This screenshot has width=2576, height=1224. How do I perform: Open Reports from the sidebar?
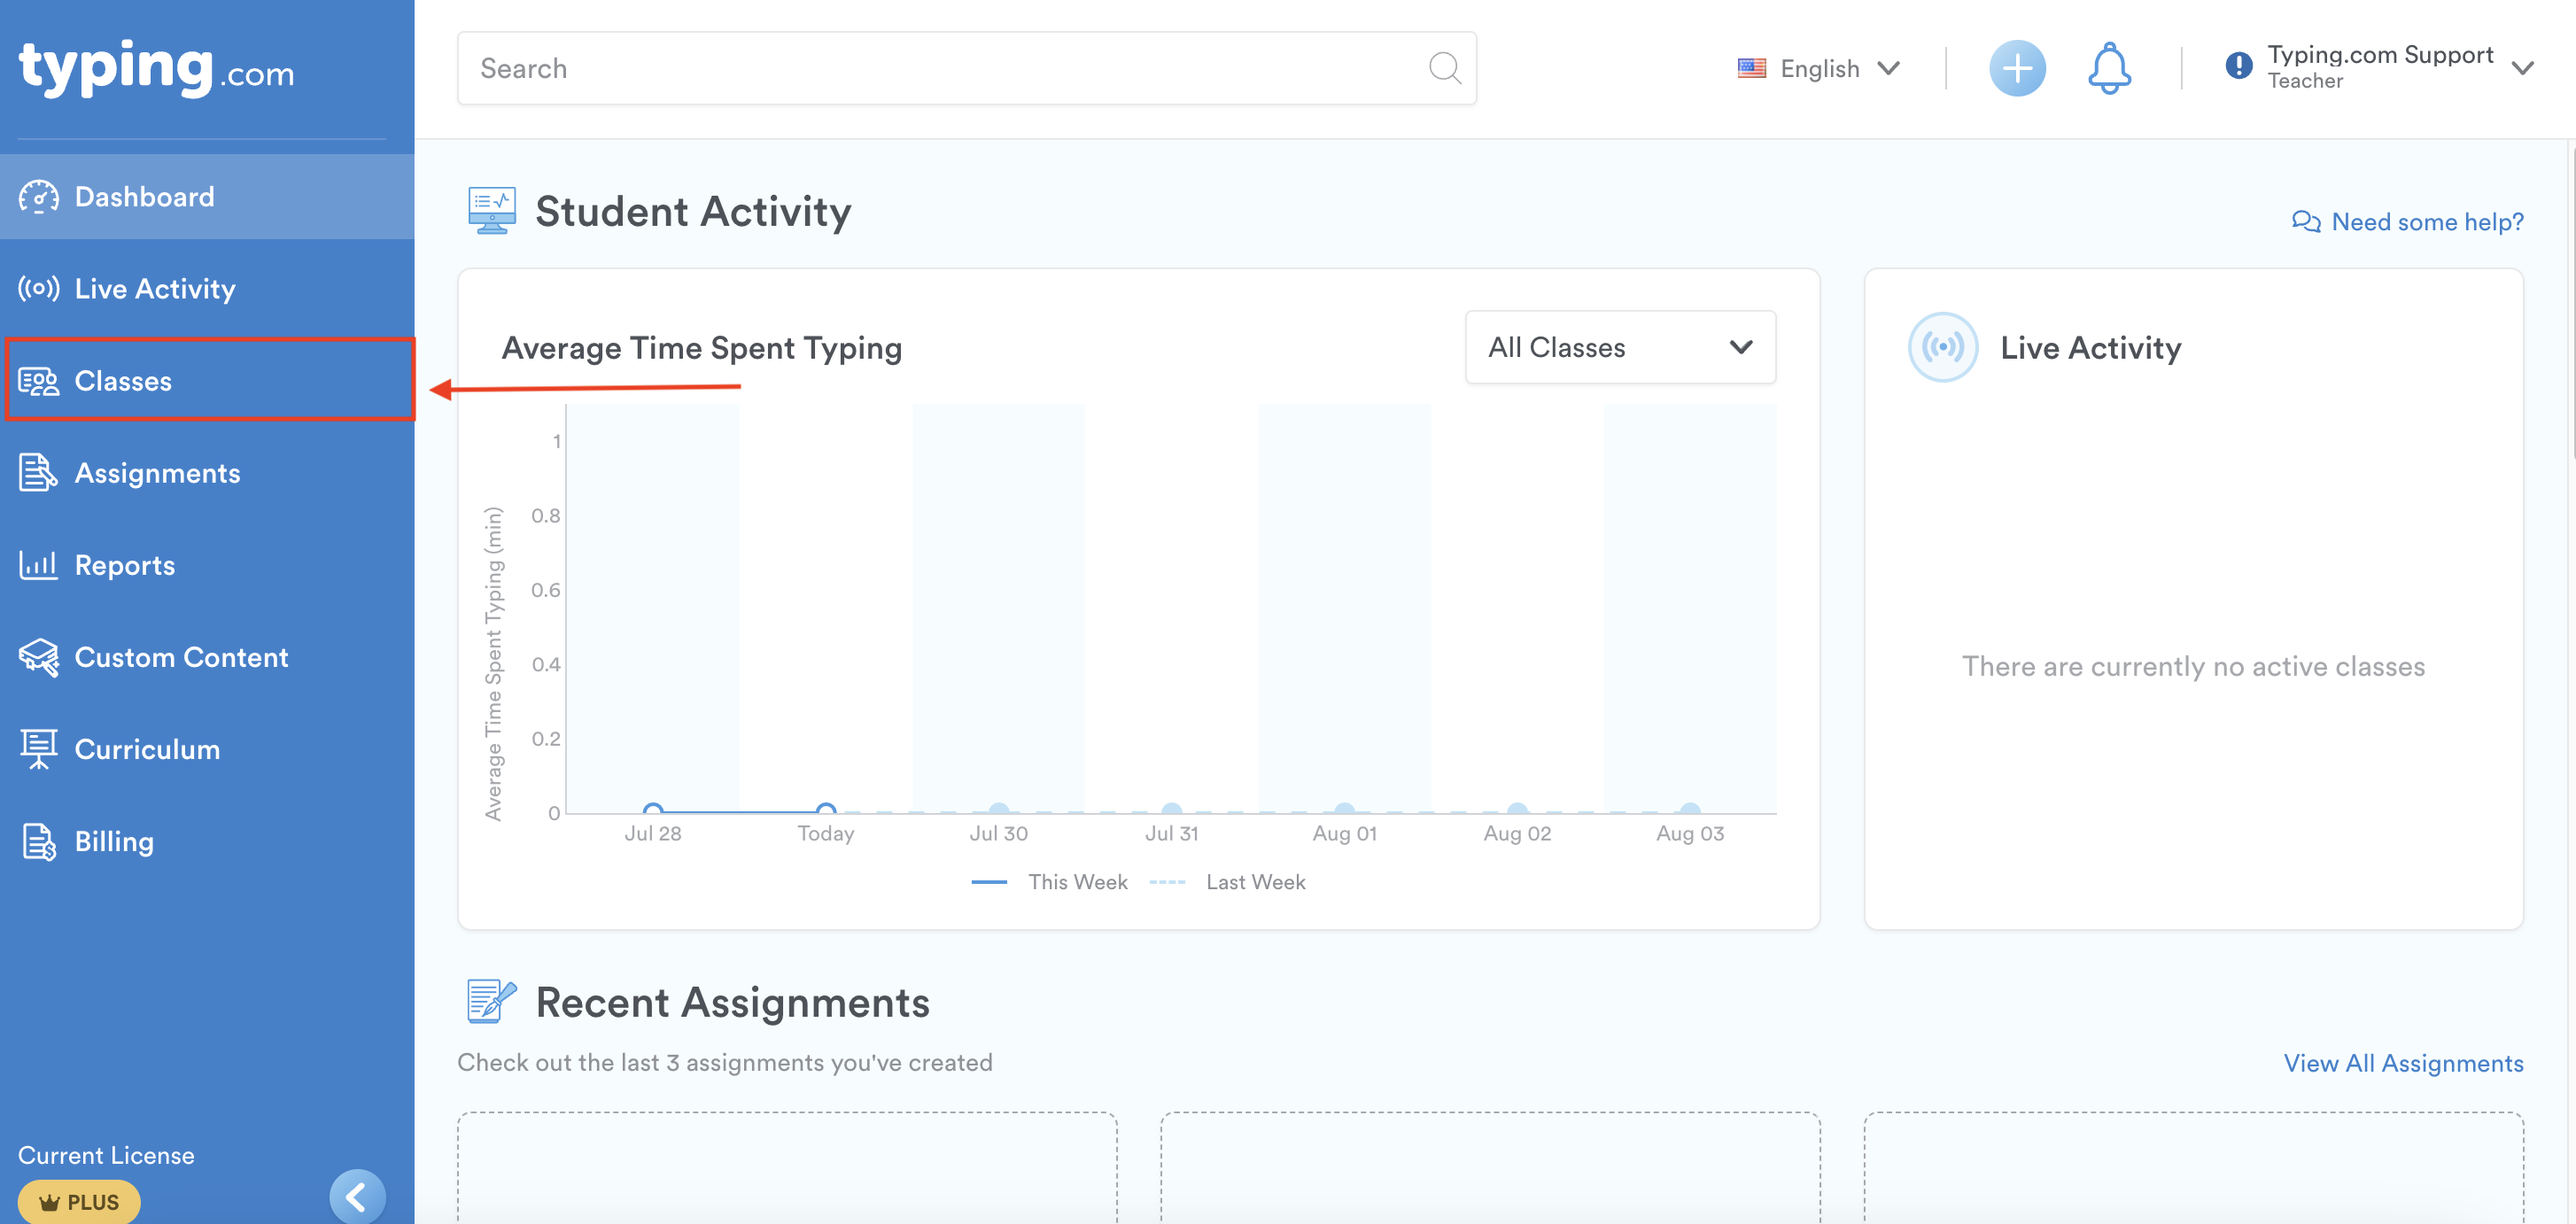pos(124,565)
